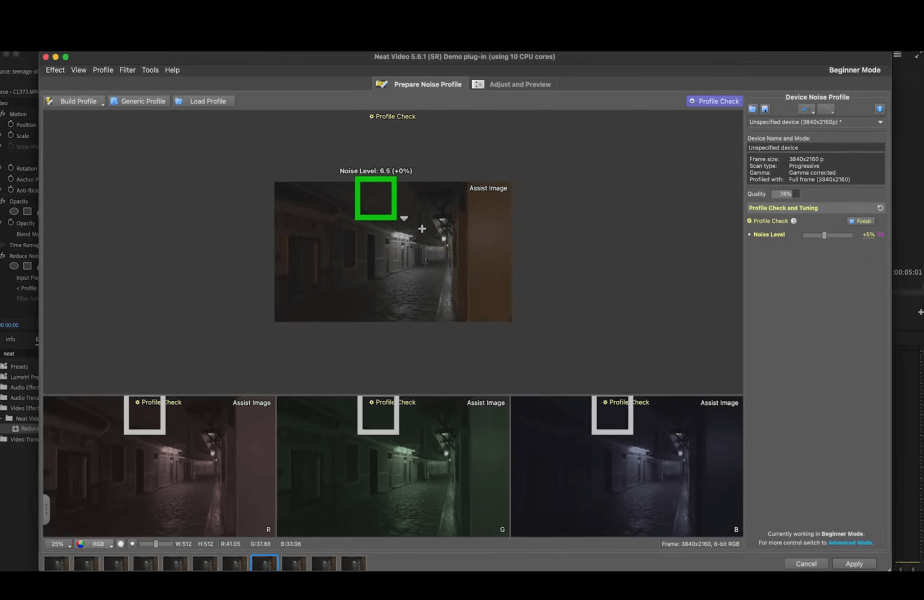The width and height of the screenshot is (924, 600).
Task: Click the open profile folder icon
Action: 753,109
